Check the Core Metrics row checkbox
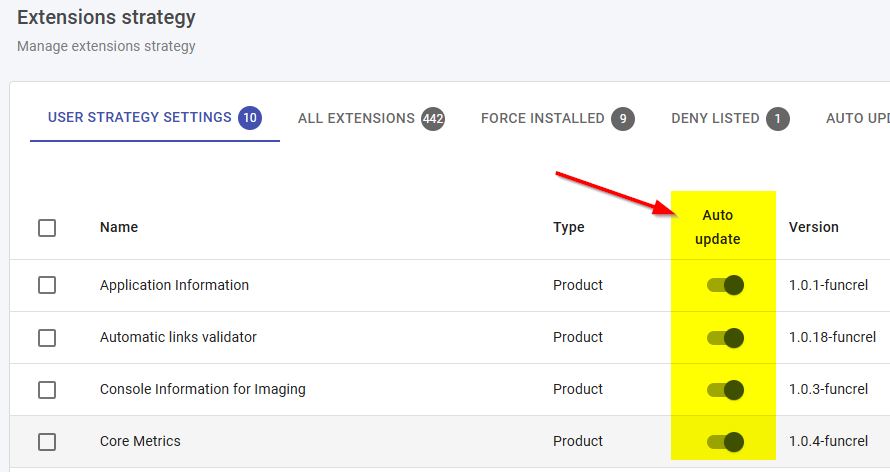 point(47,441)
